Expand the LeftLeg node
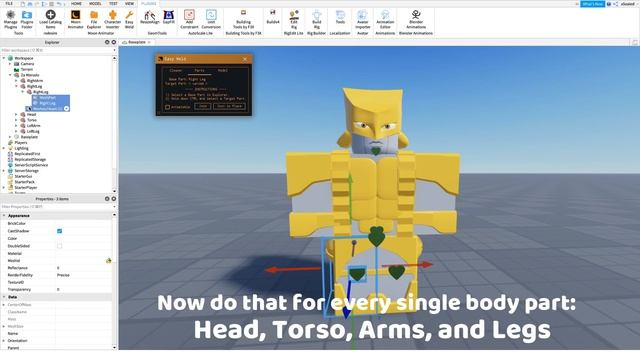640x360 pixels. coord(16,131)
